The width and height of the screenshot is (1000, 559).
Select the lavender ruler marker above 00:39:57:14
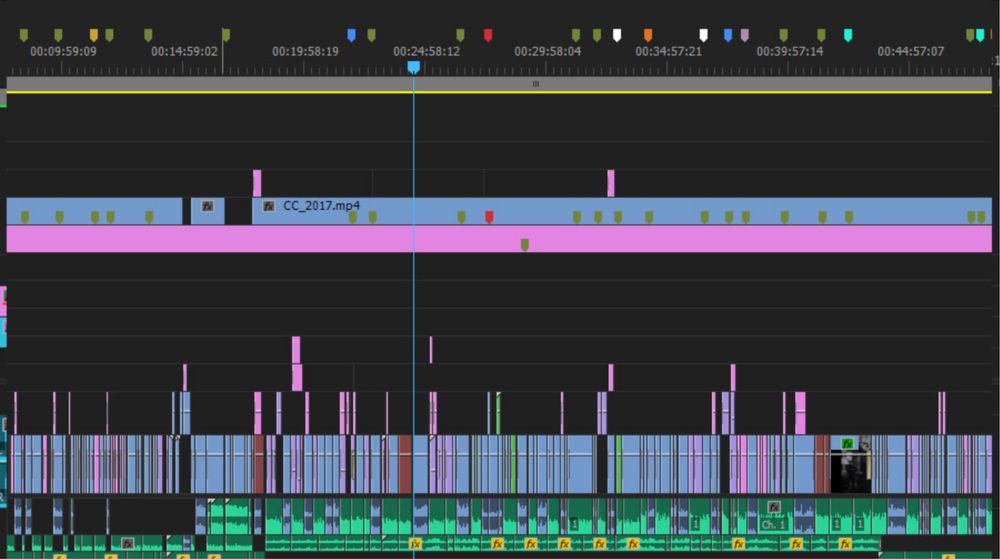point(745,35)
